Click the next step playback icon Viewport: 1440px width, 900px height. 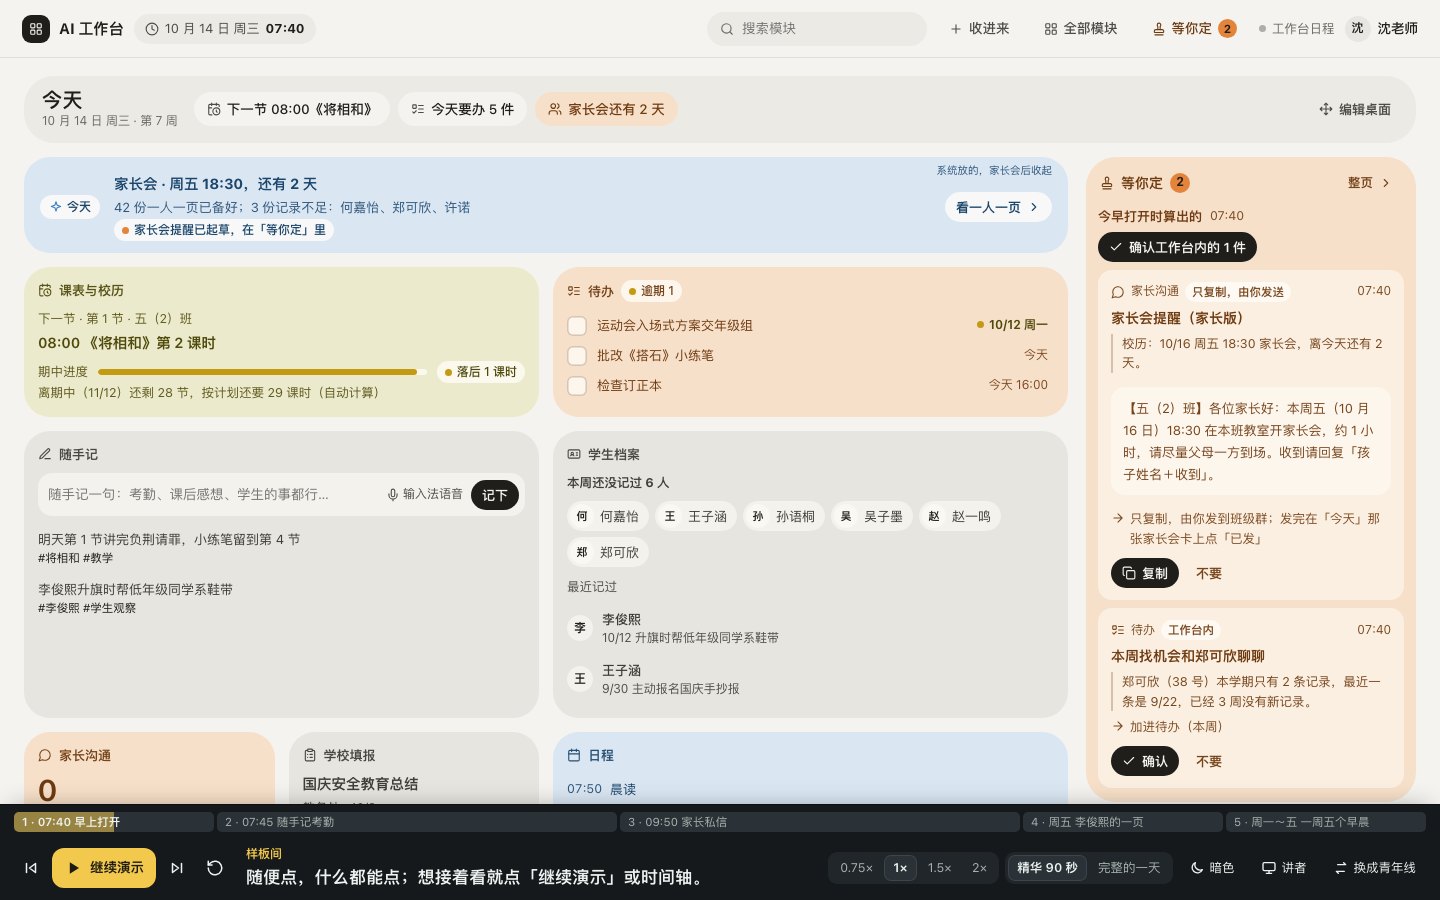coord(177,868)
